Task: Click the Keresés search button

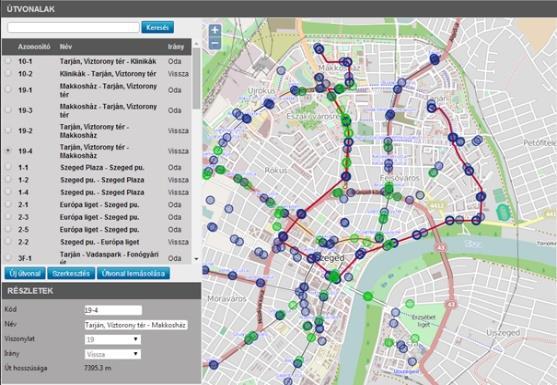Action: [x=157, y=27]
